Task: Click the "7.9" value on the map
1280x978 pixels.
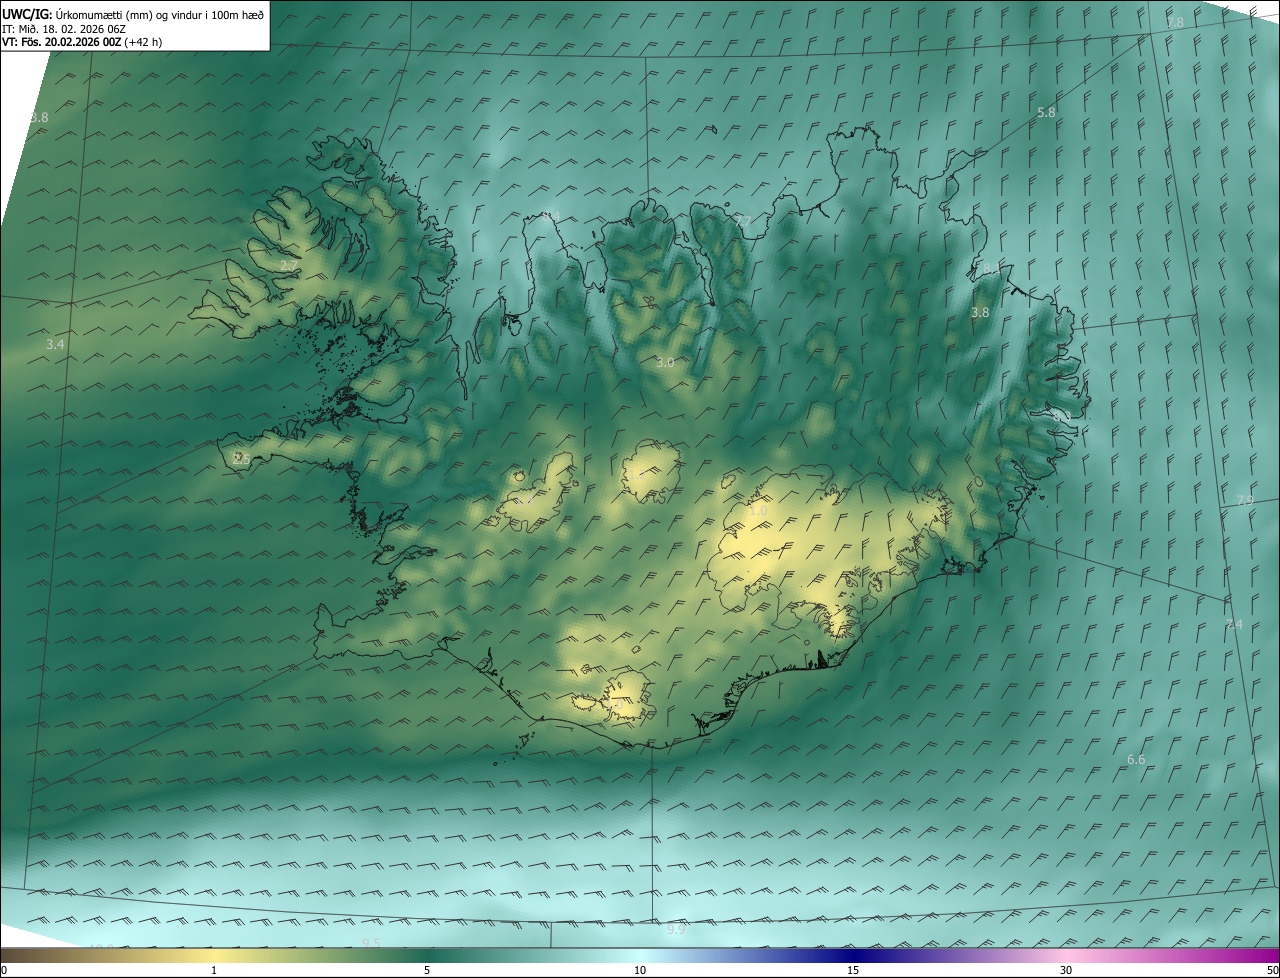Action: tap(1245, 500)
